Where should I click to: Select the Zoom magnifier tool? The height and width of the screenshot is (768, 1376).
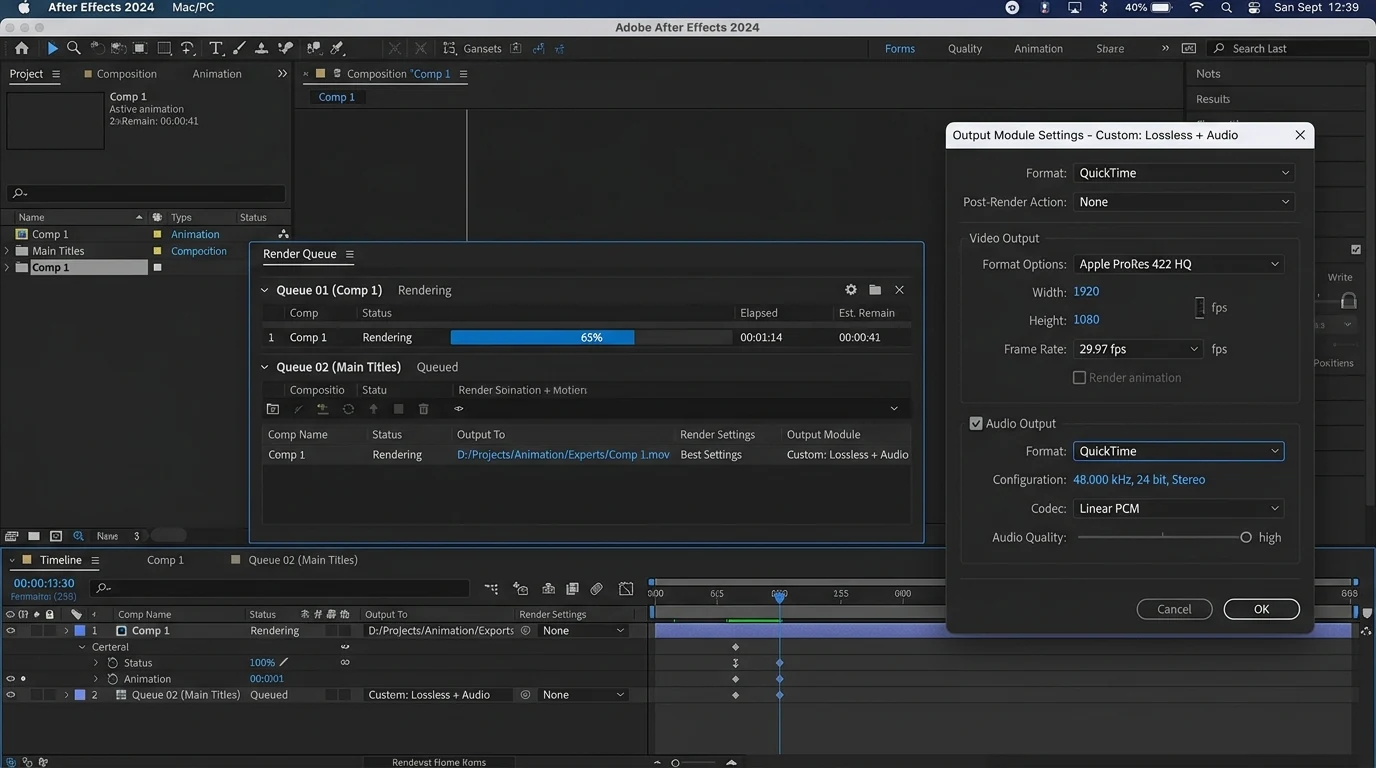point(74,48)
